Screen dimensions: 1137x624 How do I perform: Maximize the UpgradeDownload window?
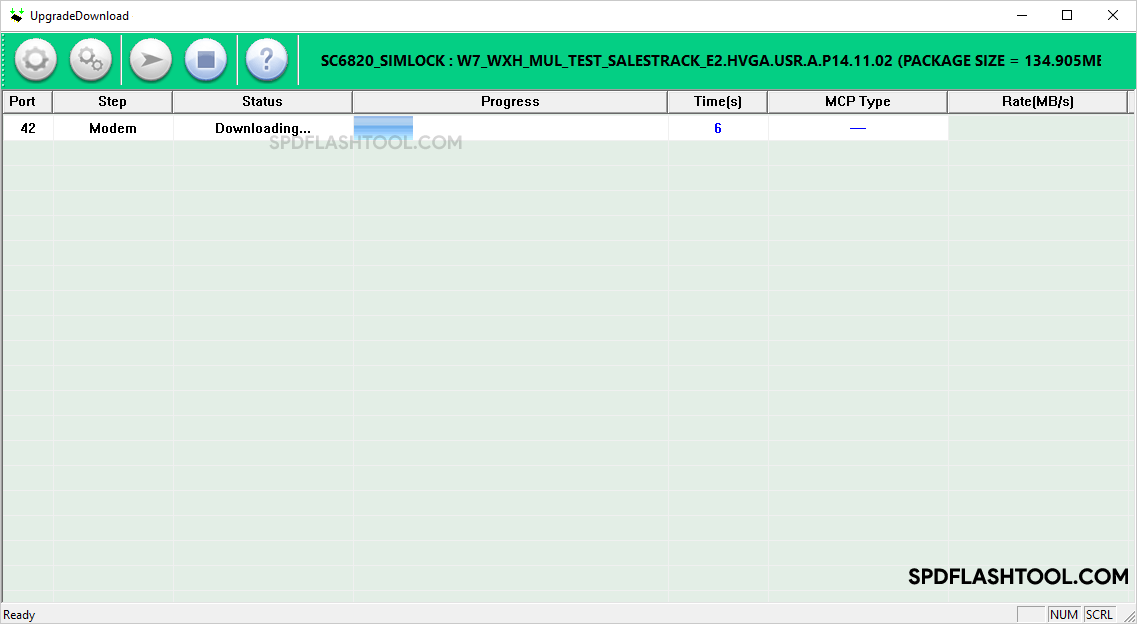tap(1067, 15)
